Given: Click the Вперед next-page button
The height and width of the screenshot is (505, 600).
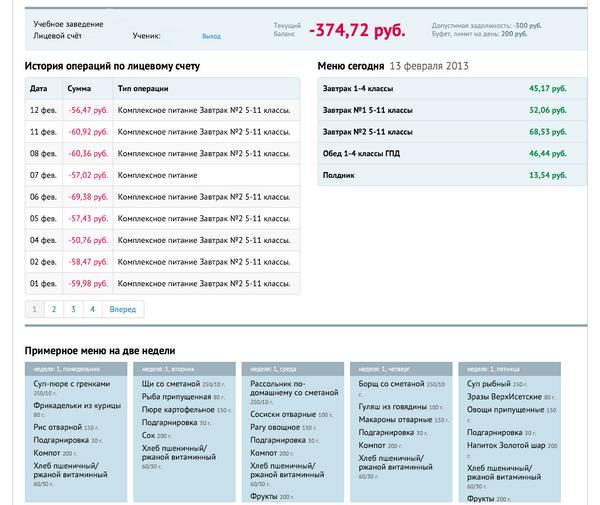Looking at the screenshot, I should click(123, 310).
